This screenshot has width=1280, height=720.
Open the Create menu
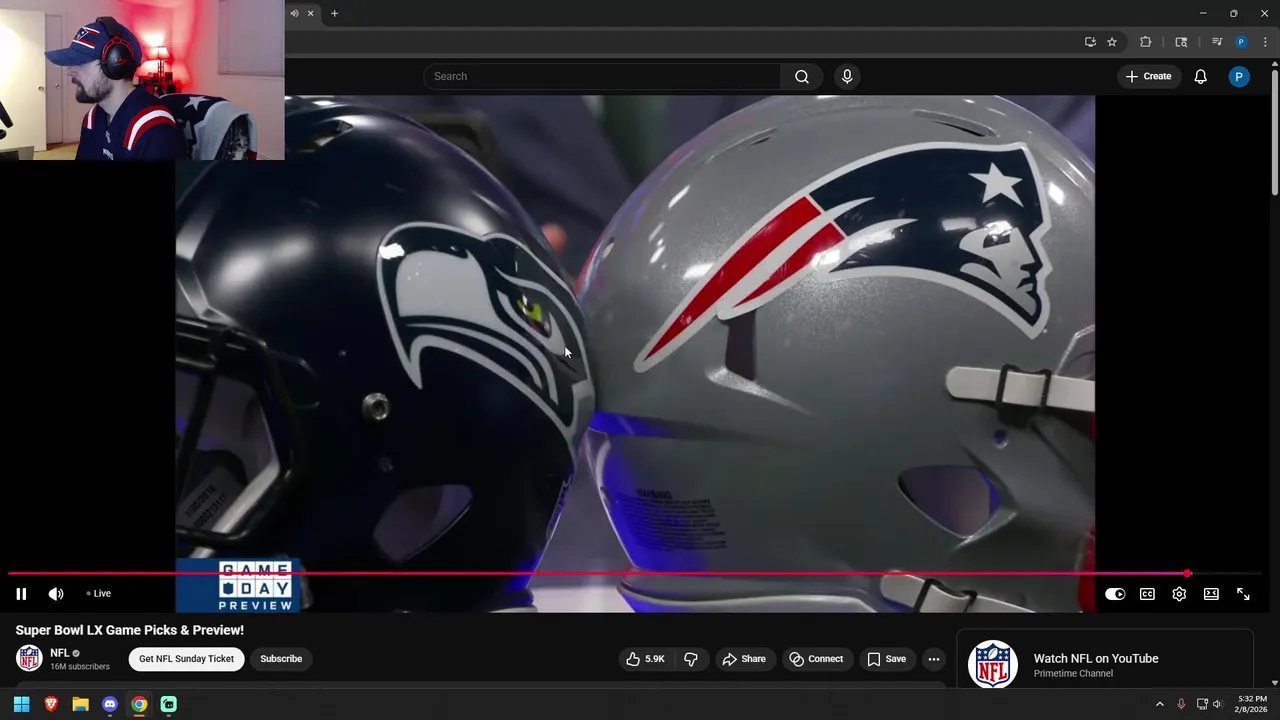(x=1148, y=76)
